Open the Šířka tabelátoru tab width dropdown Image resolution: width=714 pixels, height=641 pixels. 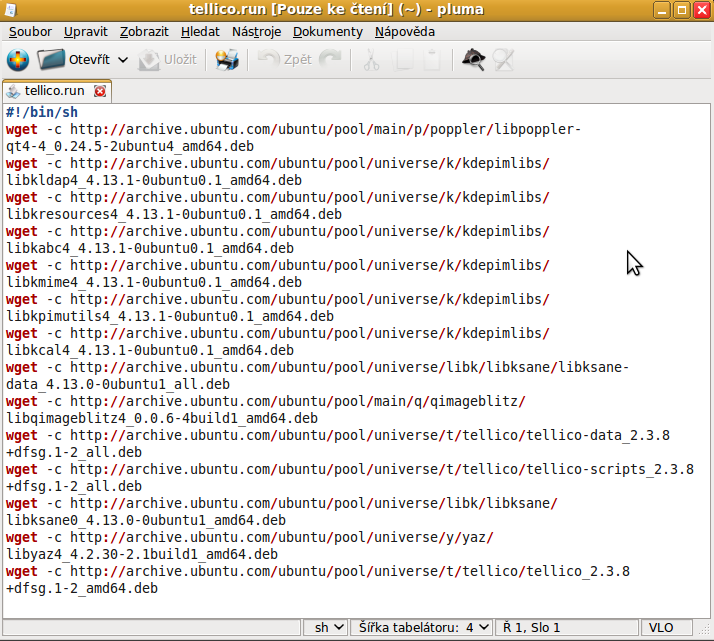pos(421,627)
